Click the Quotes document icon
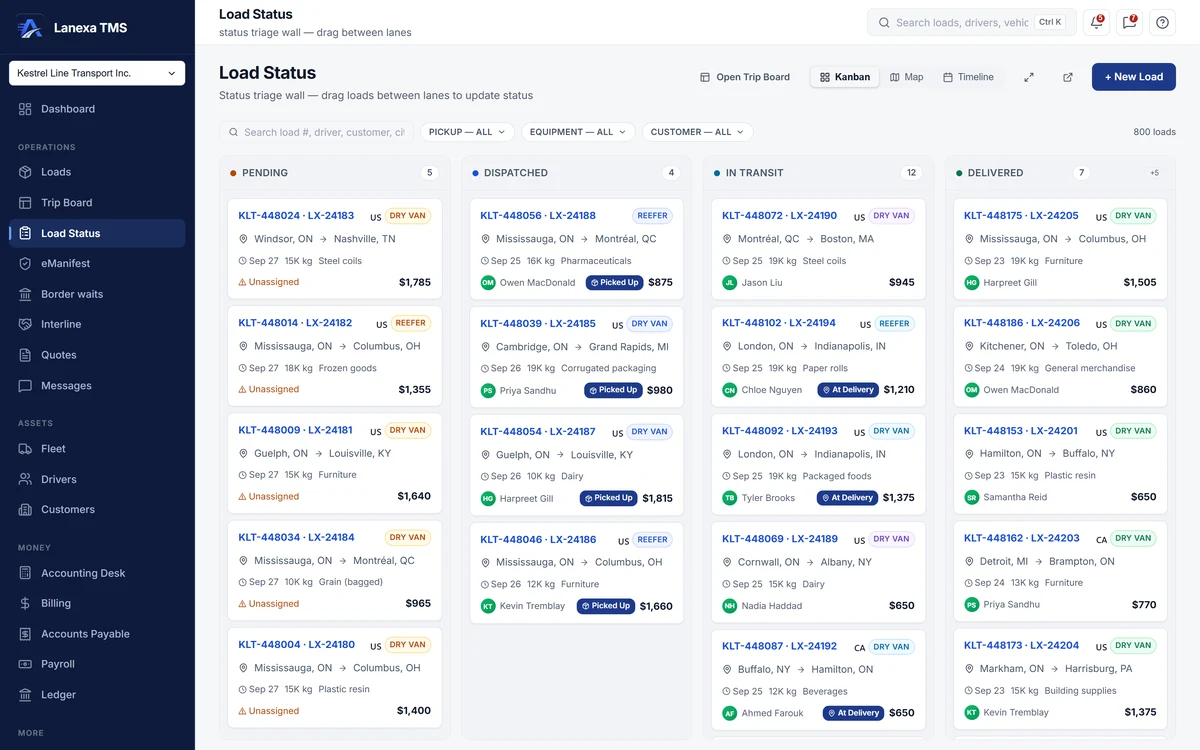The width and height of the screenshot is (1200, 750). (x=25, y=355)
